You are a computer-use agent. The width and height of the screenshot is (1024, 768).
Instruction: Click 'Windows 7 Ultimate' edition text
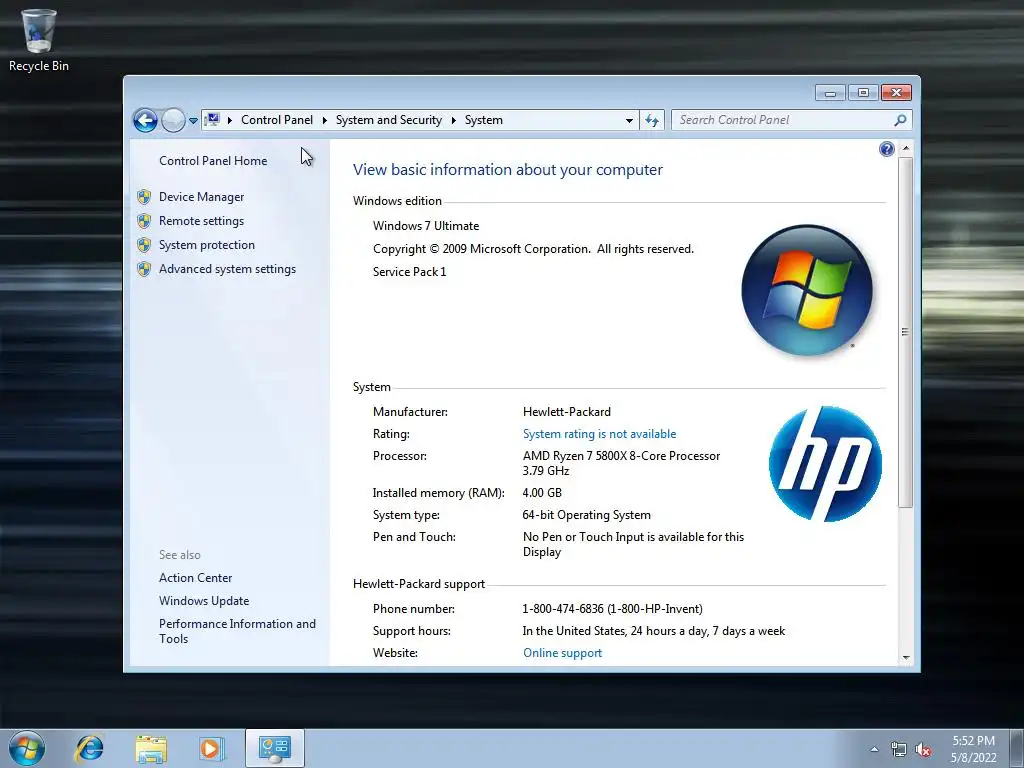(x=426, y=226)
